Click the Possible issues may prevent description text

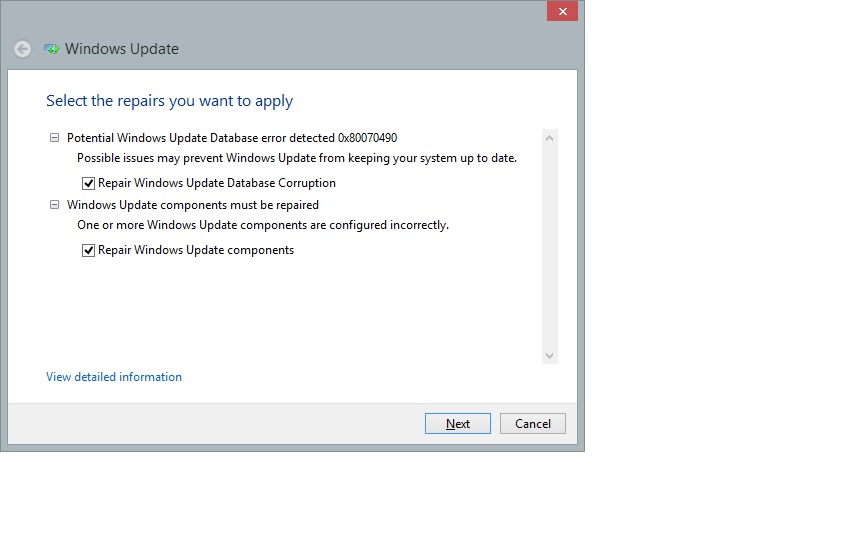click(x=297, y=158)
